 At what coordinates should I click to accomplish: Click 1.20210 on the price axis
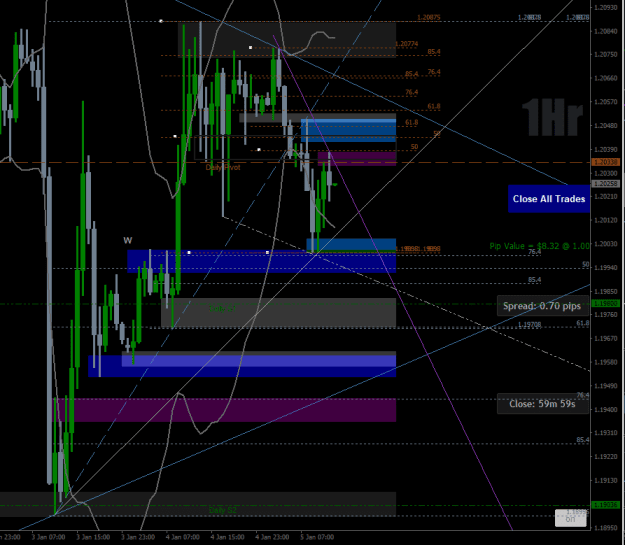click(606, 197)
